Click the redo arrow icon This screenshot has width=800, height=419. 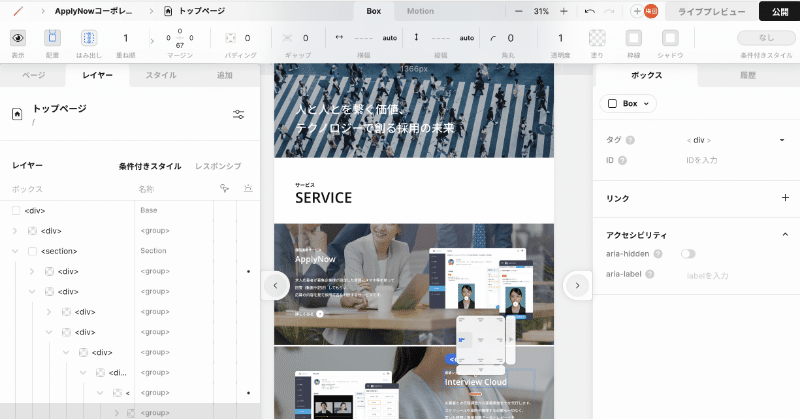coord(609,11)
